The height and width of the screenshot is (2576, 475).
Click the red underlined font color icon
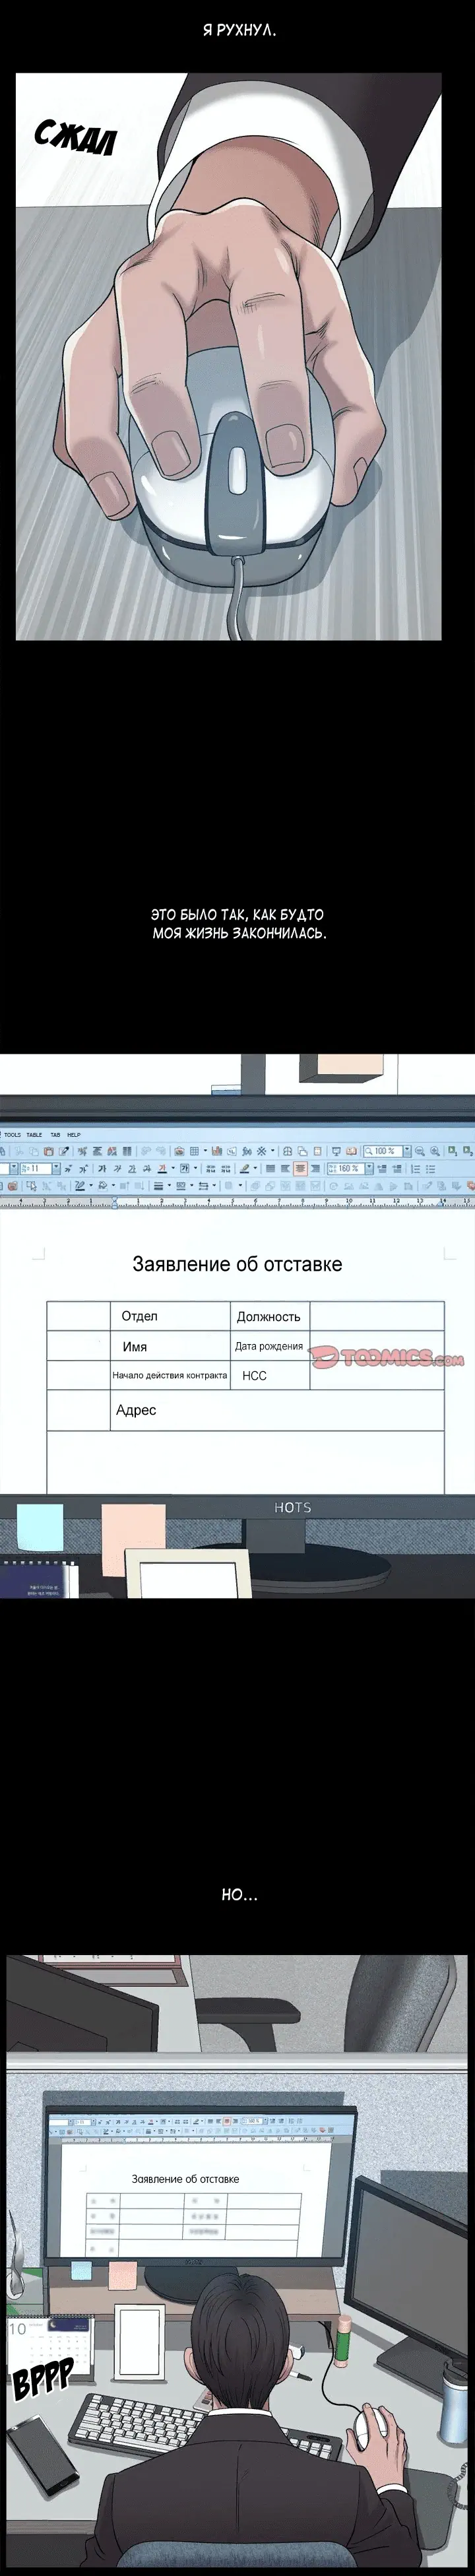click(x=162, y=1168)
